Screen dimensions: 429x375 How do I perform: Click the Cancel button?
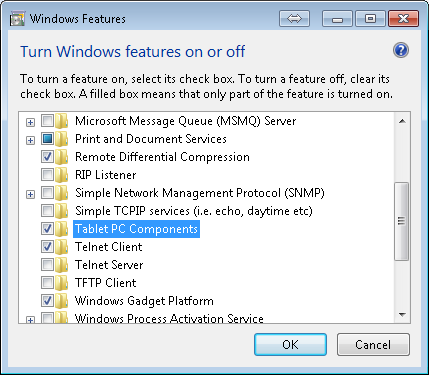coord(373,344)
